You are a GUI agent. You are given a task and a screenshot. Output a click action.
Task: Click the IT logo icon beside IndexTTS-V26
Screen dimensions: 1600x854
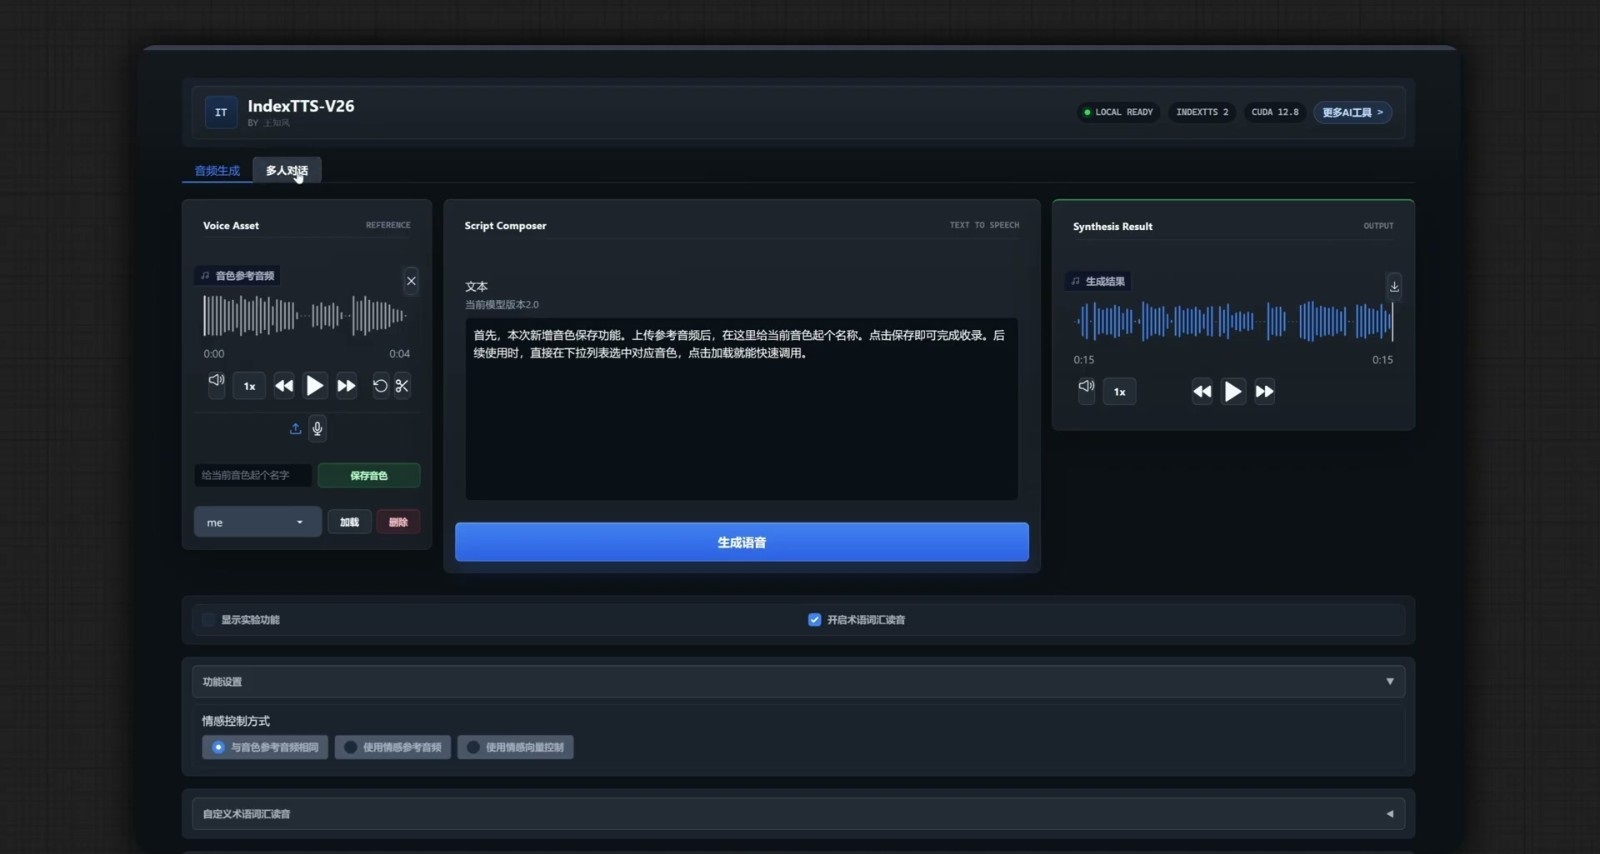tap(221, 112)
